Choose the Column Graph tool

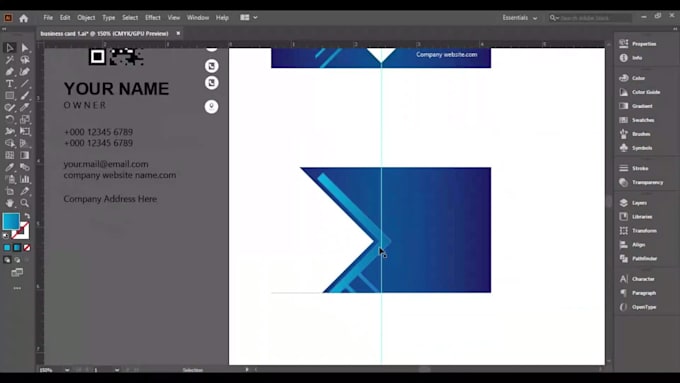25,179
